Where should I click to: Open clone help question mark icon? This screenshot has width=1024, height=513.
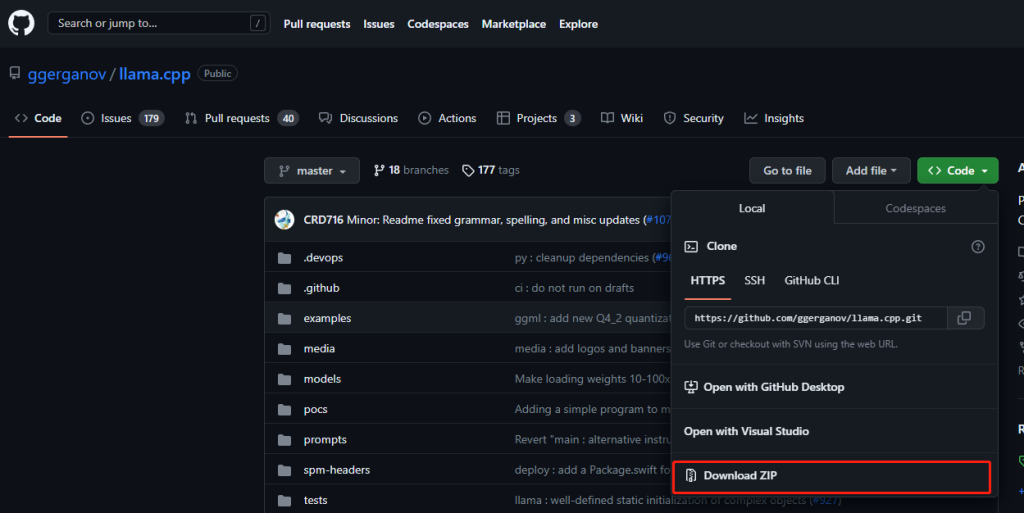coord(978,246)
